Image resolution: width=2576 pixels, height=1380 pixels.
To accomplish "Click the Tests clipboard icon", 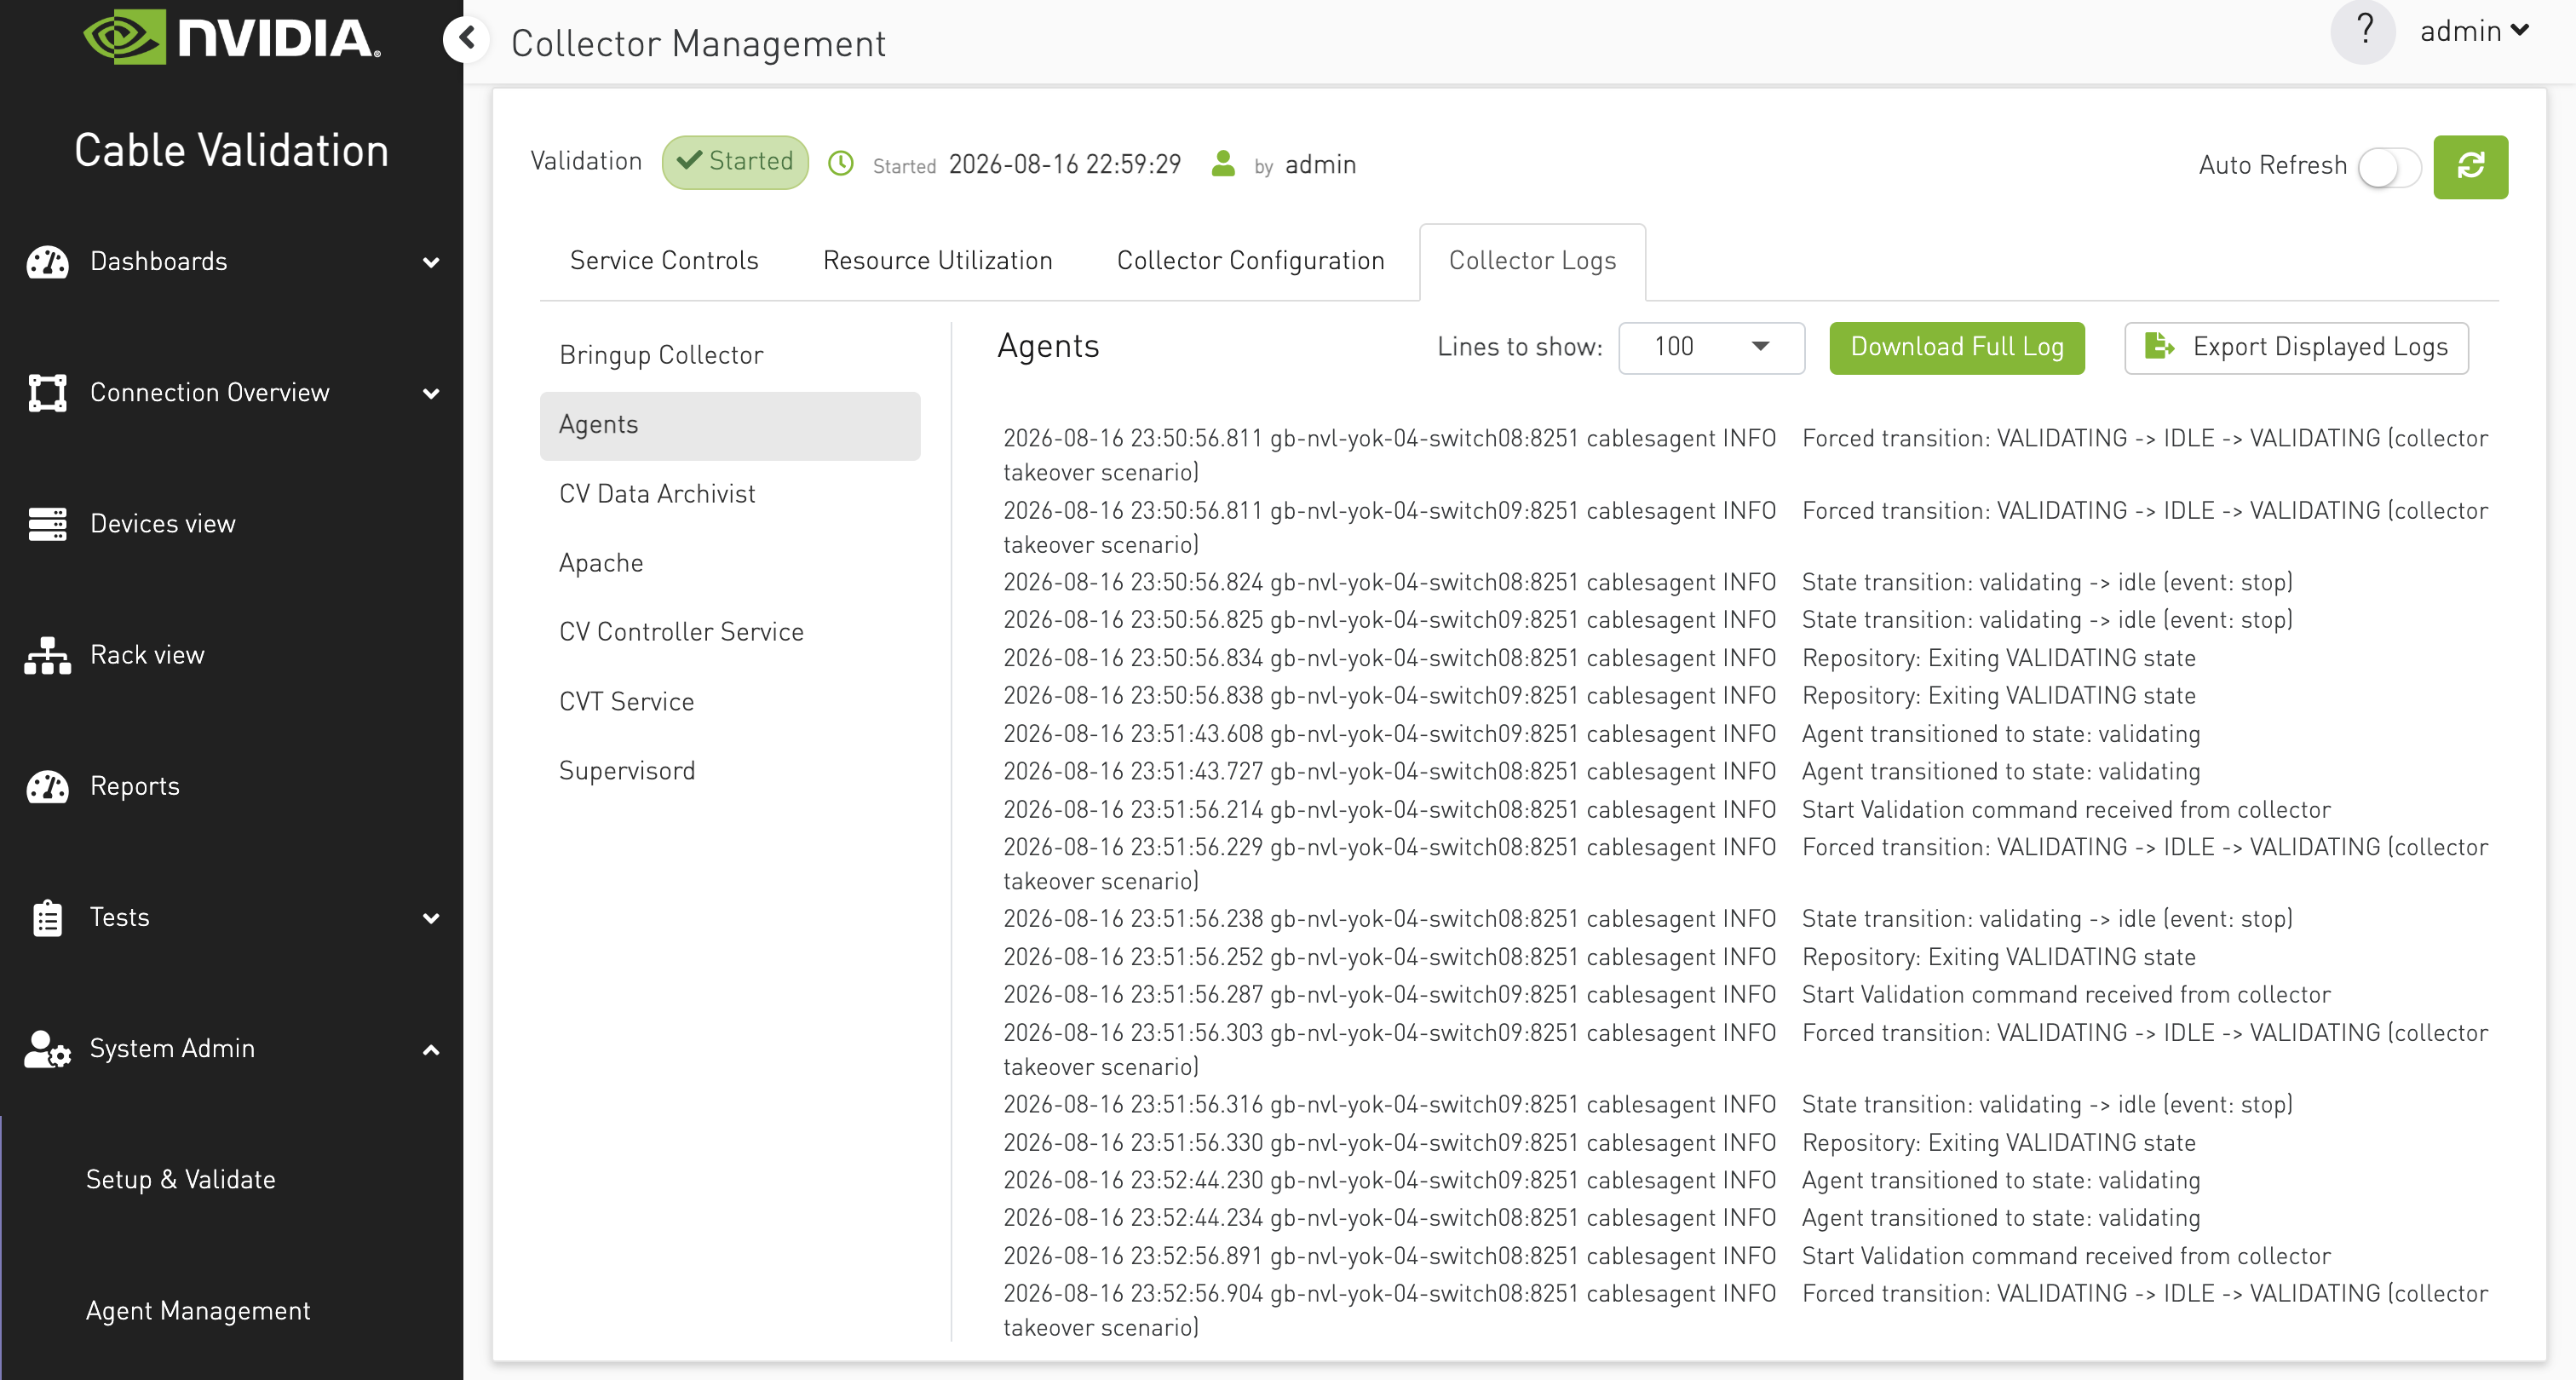I will (47, 918).
